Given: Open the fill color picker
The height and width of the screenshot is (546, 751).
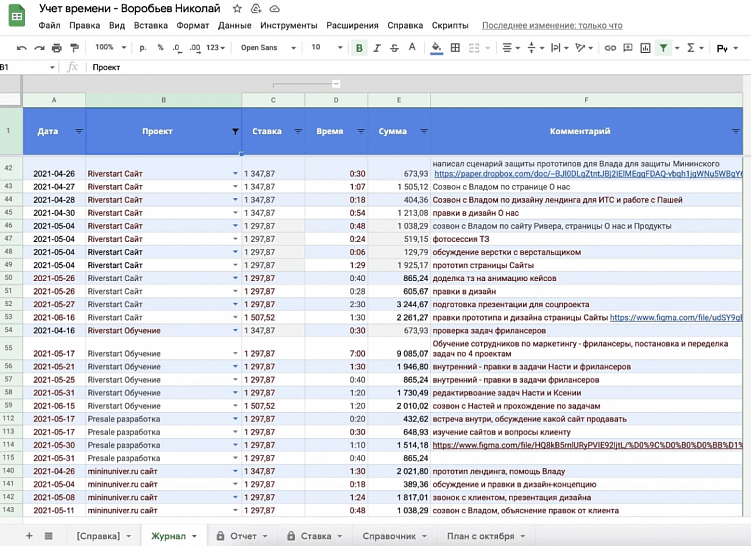Looking at the screenshot, I should click(x=436, y=48).
